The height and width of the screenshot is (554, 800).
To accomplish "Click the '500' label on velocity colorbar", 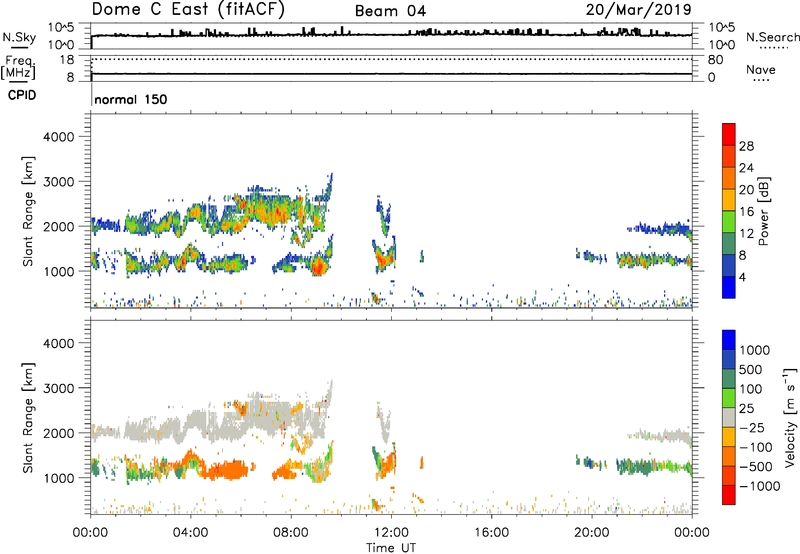I will click(753, 370).
